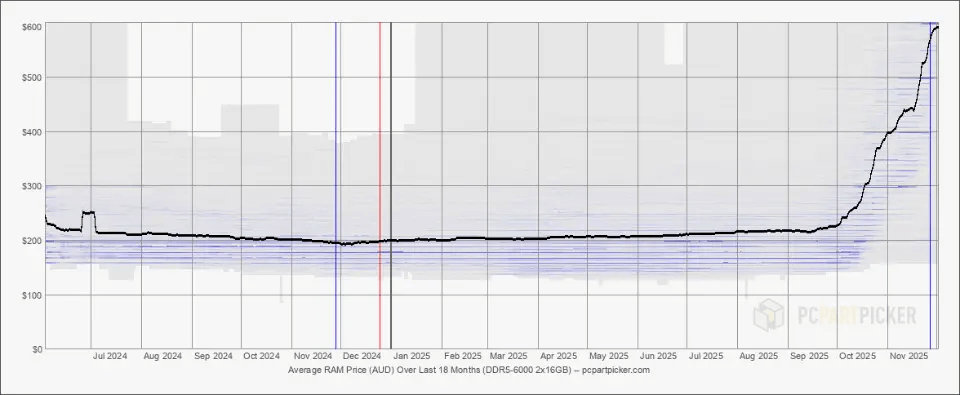The image size is (960, 395).
Task: Click the Mar 2025 axis label
Action: [x=508, y=356]
